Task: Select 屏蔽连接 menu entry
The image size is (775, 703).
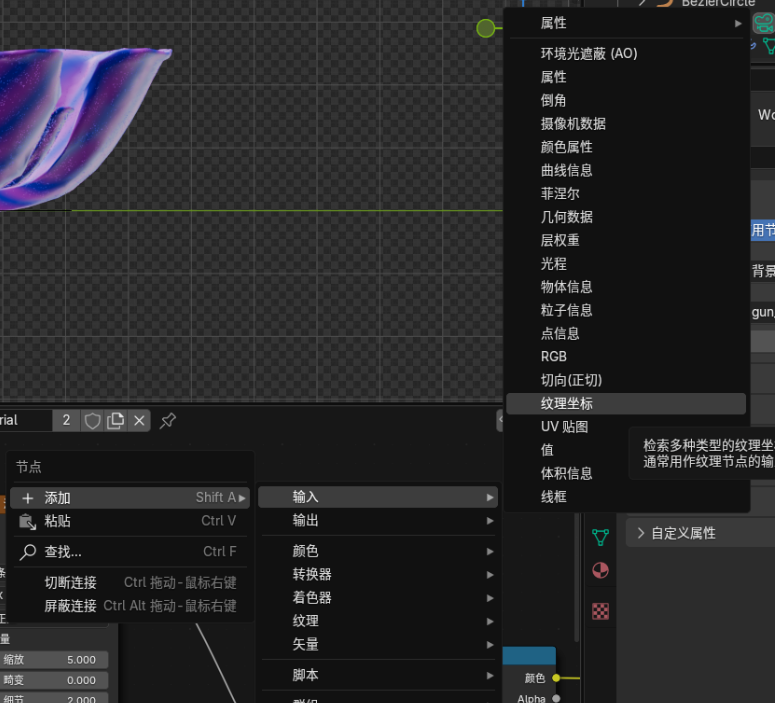Action: (129, 606)
